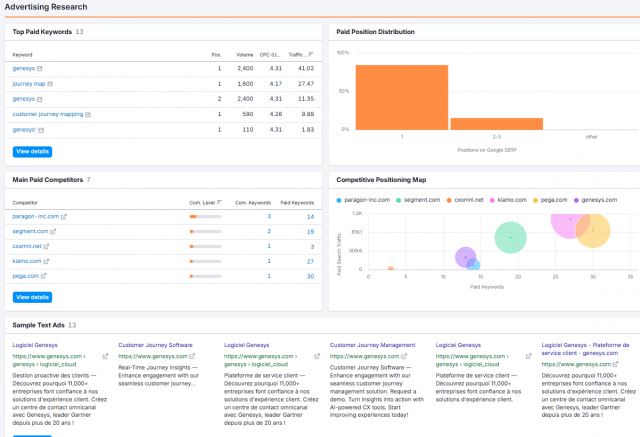Sort competitors by Com. Level icon

point(219,202)
